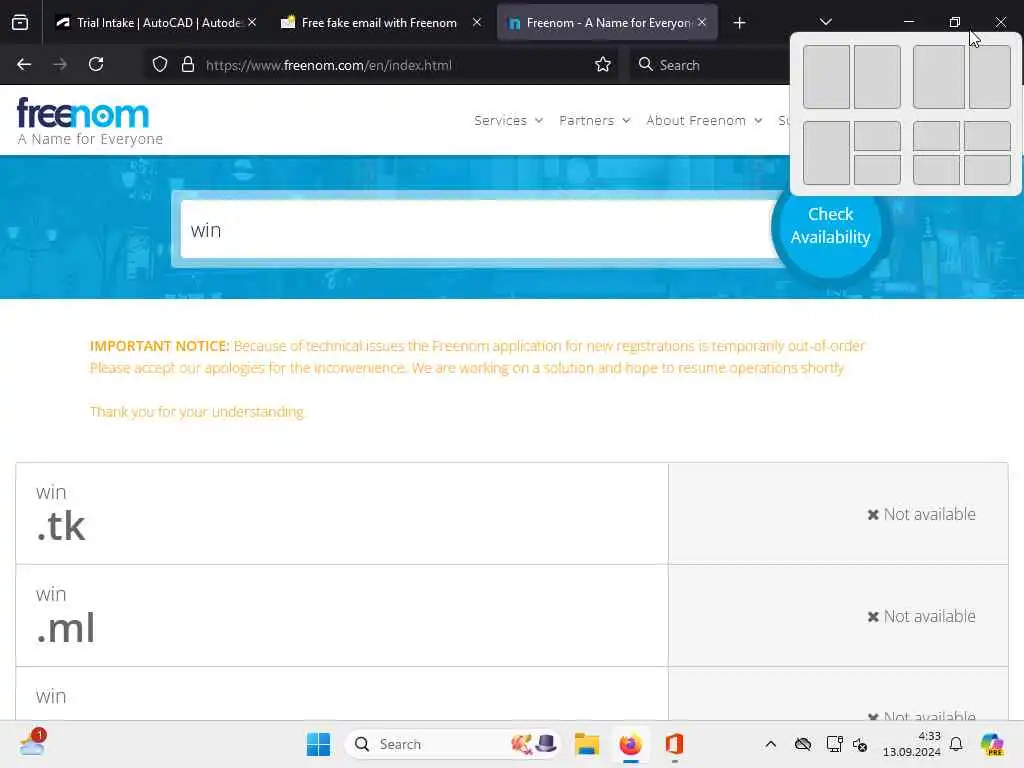Viewport: 1024px width, 768px height.
Task: Expand the Services menu
Action: [x=508, y=120]
